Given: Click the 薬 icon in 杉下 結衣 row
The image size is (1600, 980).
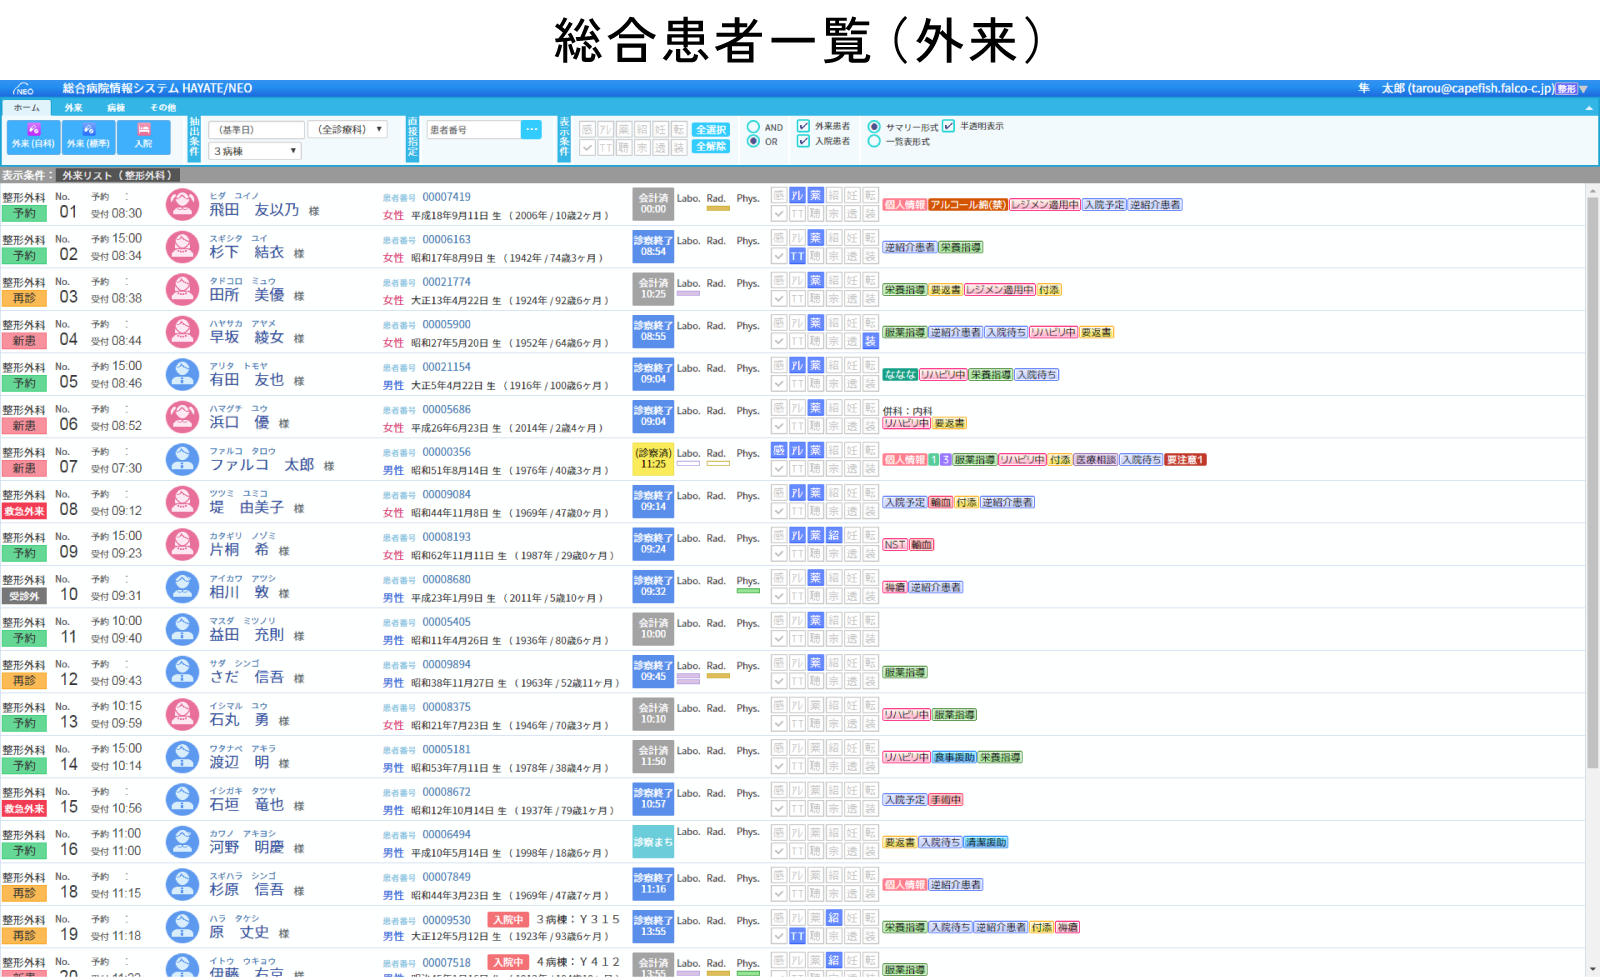Looking at the screenshot, I should pos(816,238).
